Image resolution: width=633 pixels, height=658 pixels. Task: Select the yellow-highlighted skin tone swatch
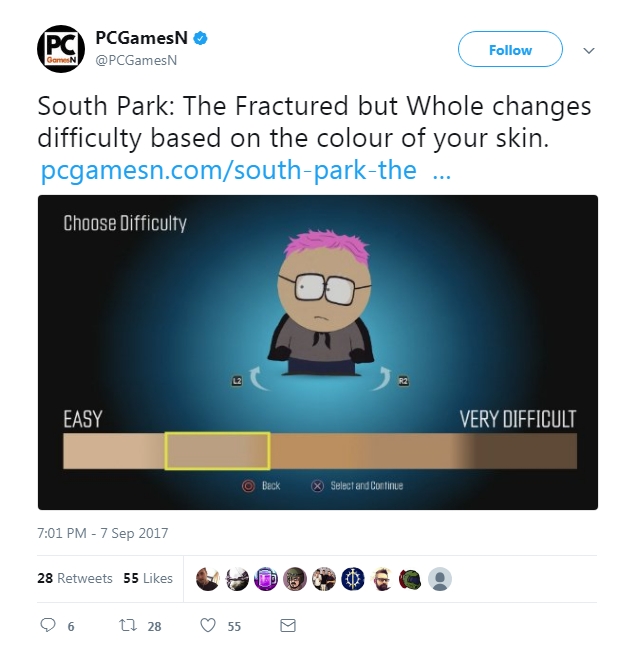click(x=217, y=451)
